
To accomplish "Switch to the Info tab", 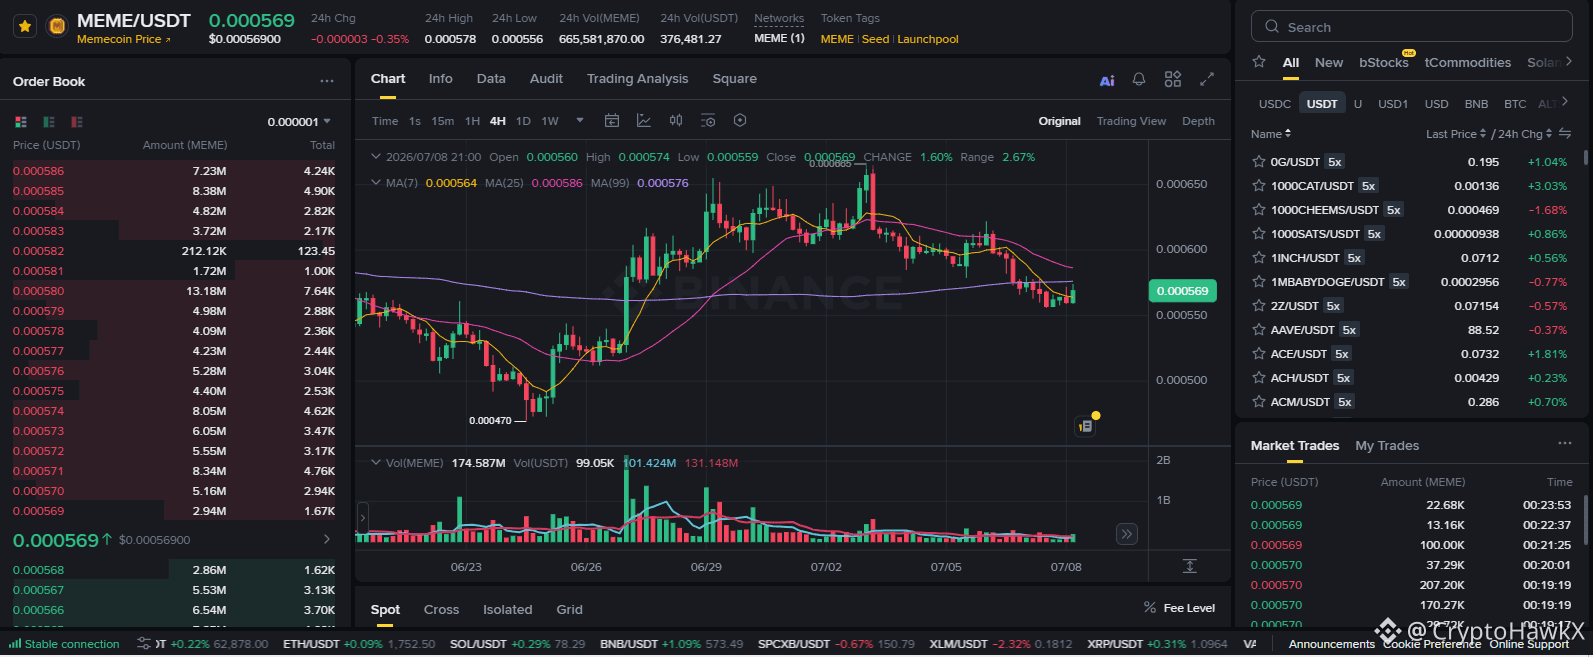I will point(440,79).
